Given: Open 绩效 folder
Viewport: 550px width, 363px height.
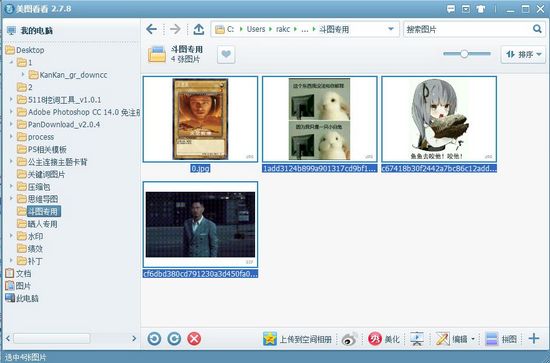Looking at the screenshot, I should [30, 249].
